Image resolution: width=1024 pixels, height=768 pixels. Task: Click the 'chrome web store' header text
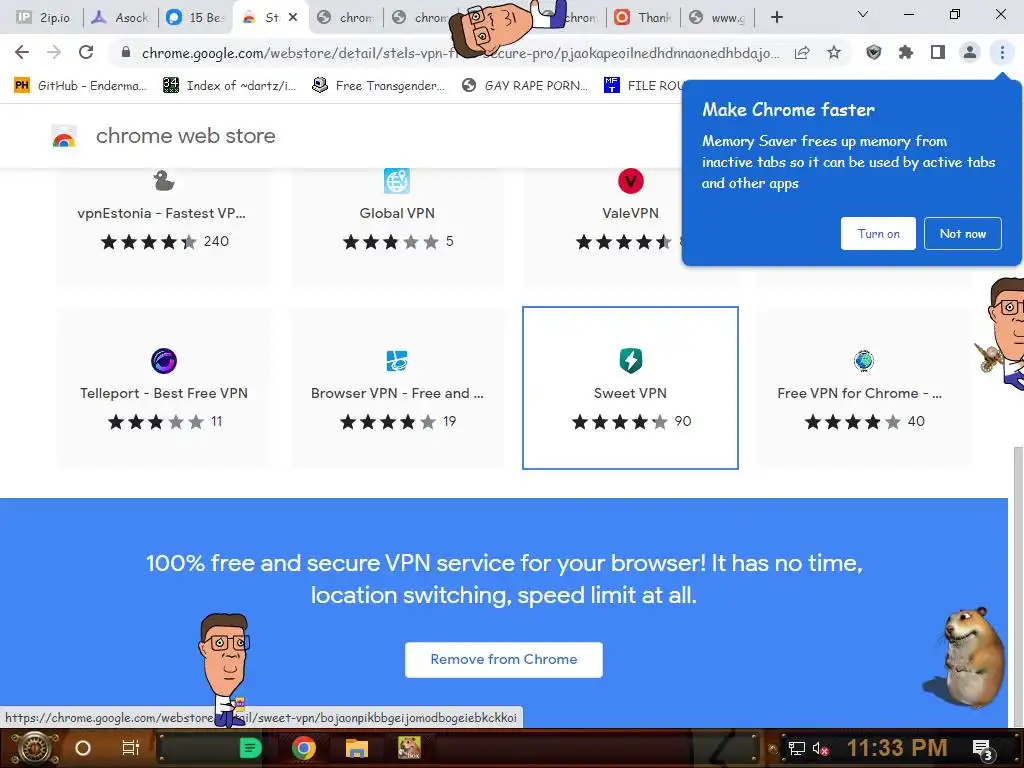185,136
